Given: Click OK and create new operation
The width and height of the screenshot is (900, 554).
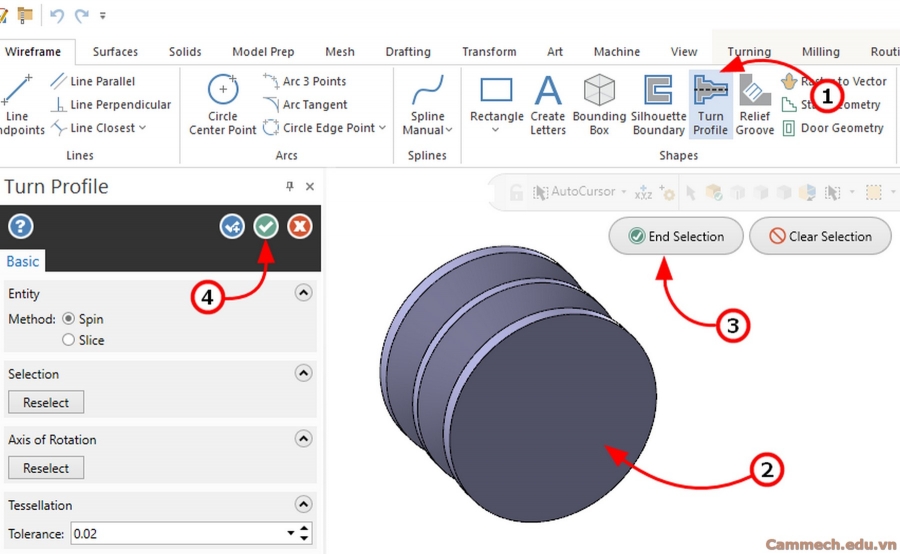Looking at the screenshot, I should 232,226.
